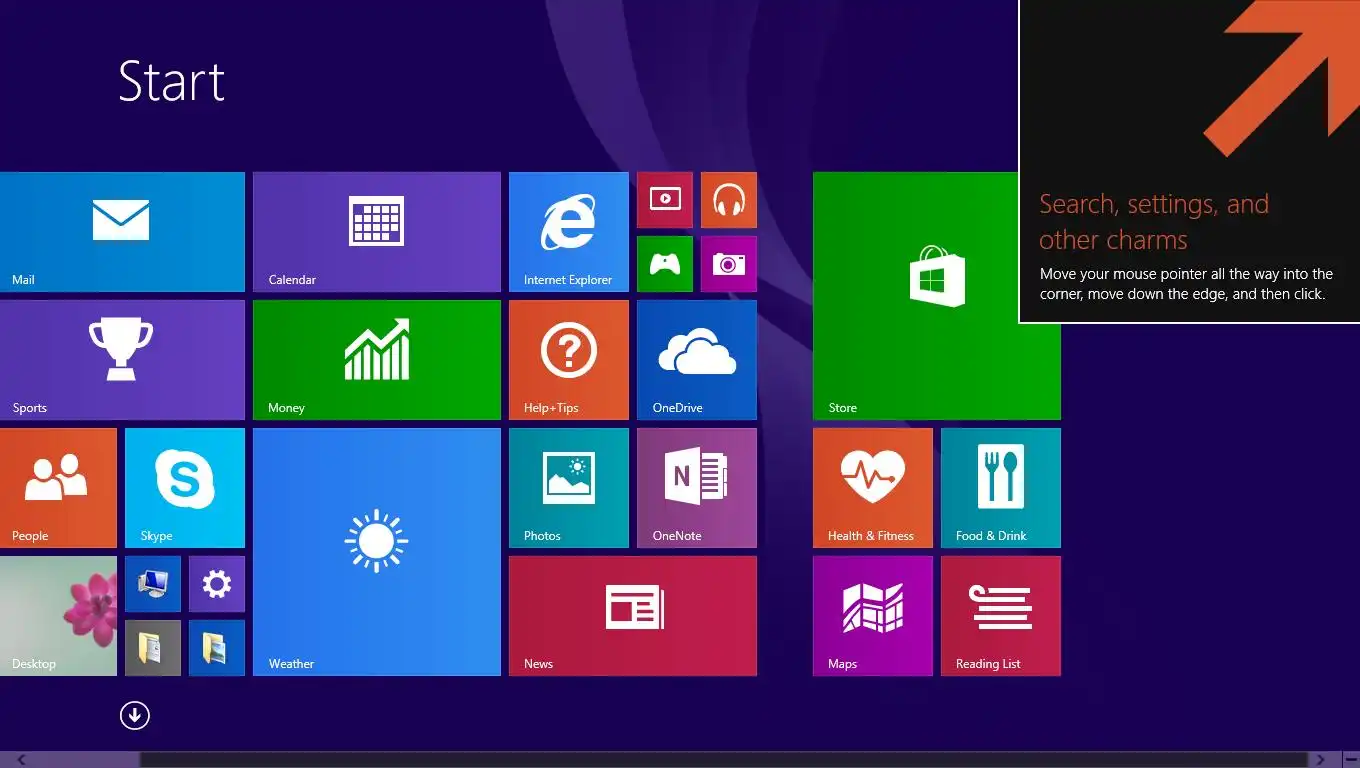Open the Sports trophy tile

pyautogui.click(x=122, y=360)
